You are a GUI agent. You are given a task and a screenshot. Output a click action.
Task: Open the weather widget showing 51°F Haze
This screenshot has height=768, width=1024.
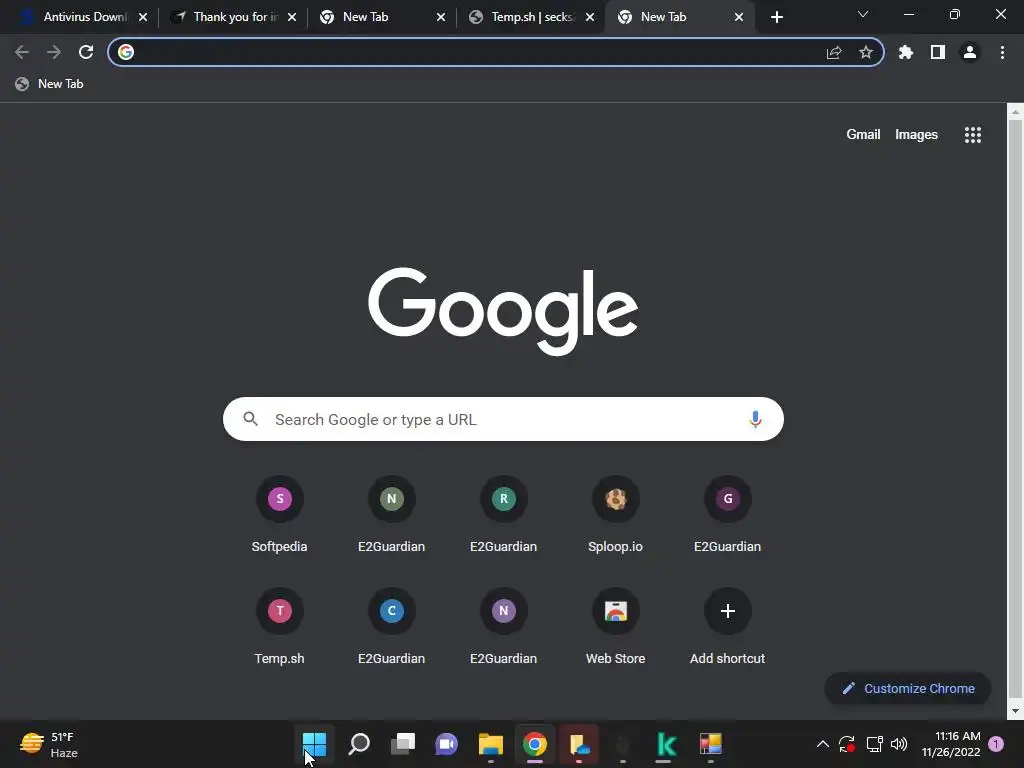pos(49,744)
